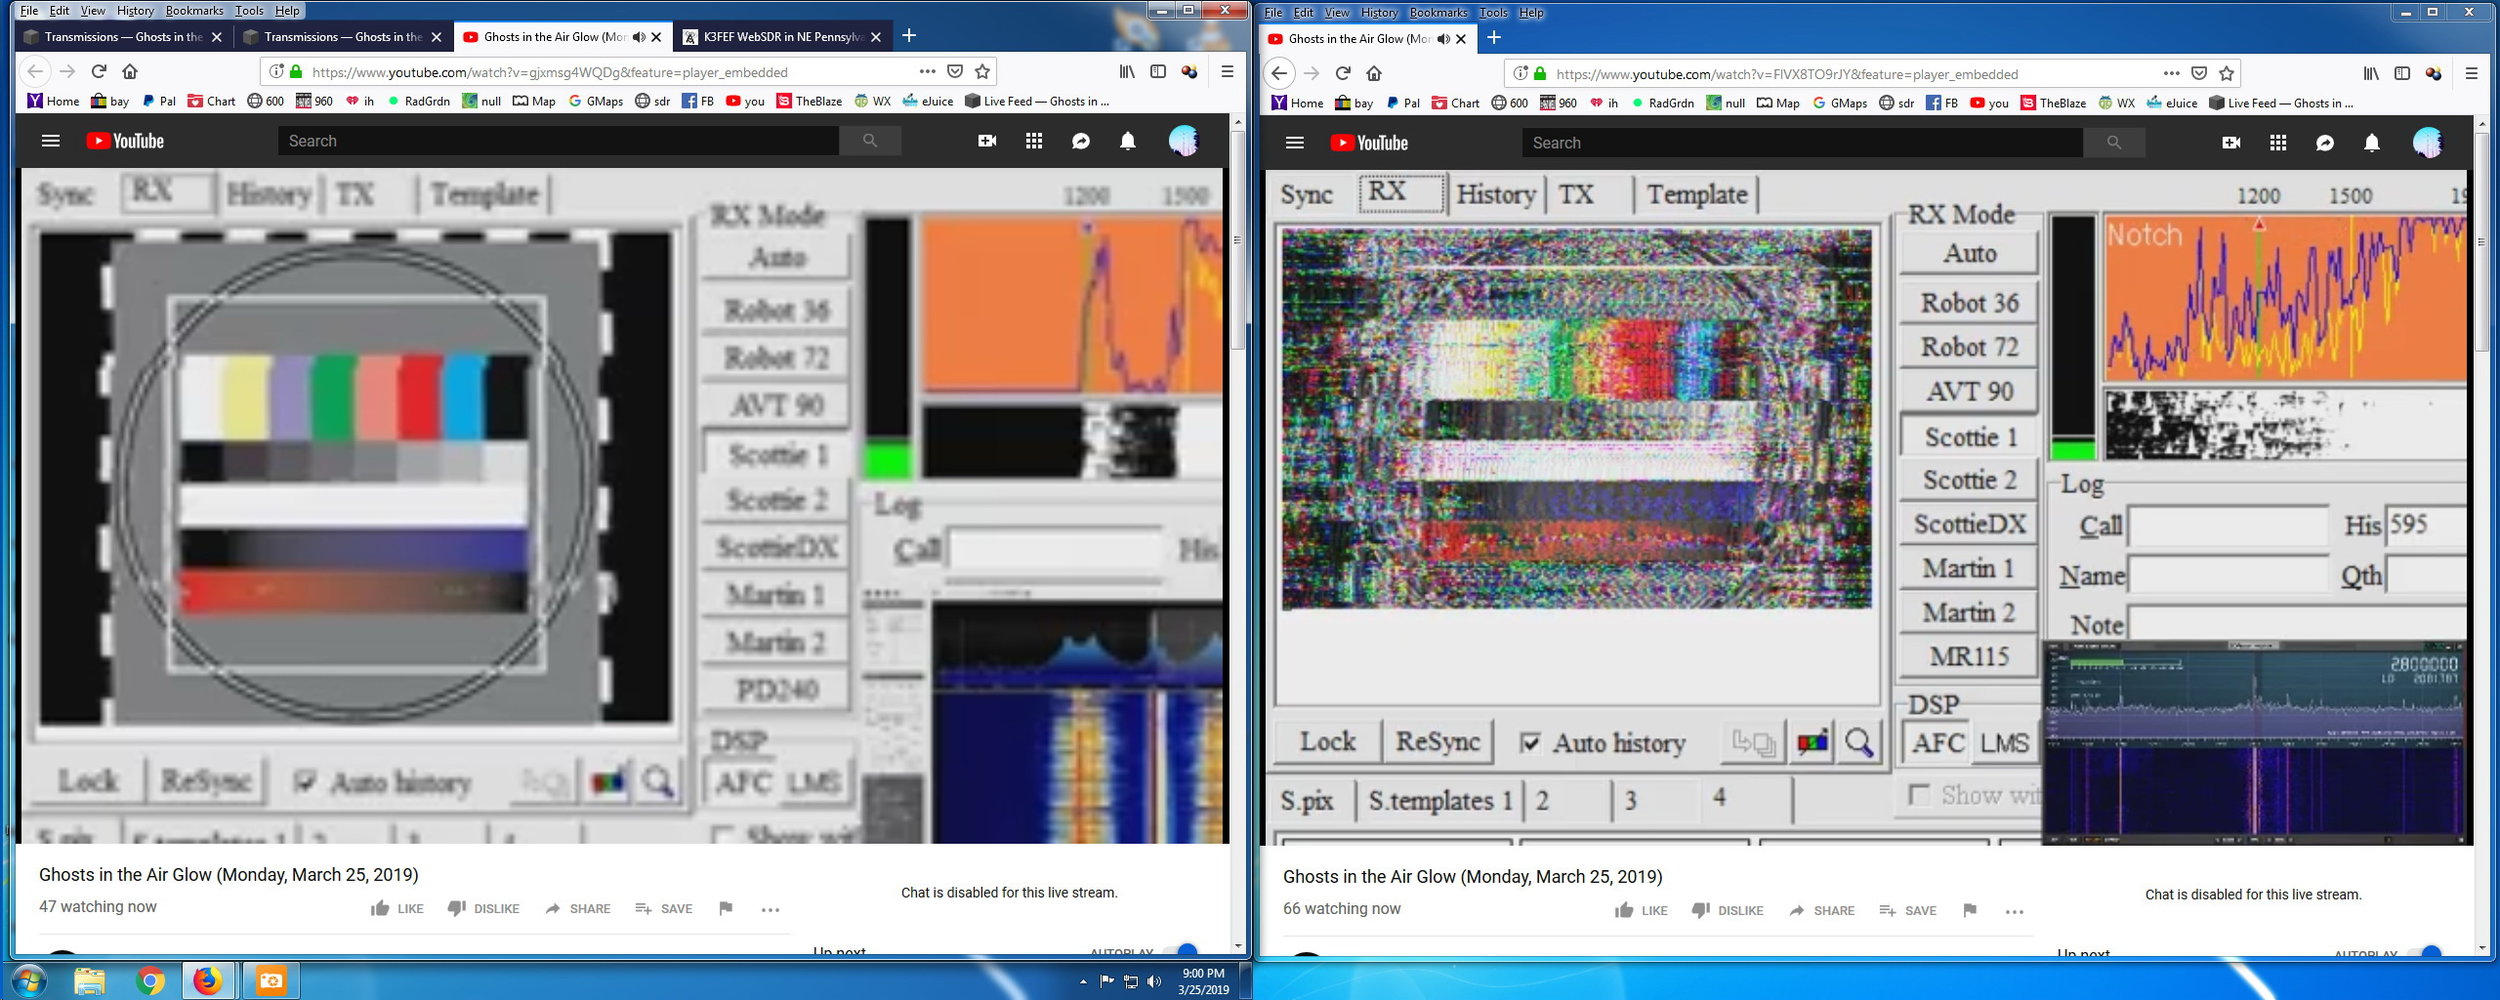Image resolution: width=2500 pixels, height=1000 pixels.
Task: Open RadGrdn bookmark in left window
Action: point(418,101)
